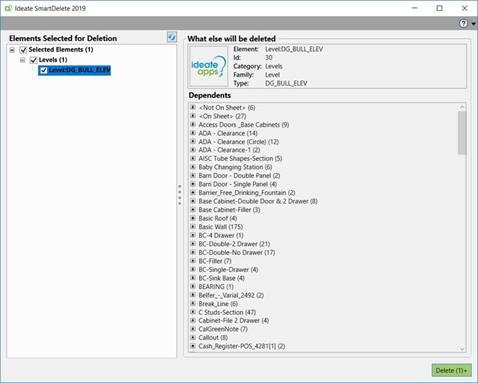The height and width of the screenshot is (383, 478).
Task: Expand the <On Sheet> (27) group
Action: tap(193, 116)
